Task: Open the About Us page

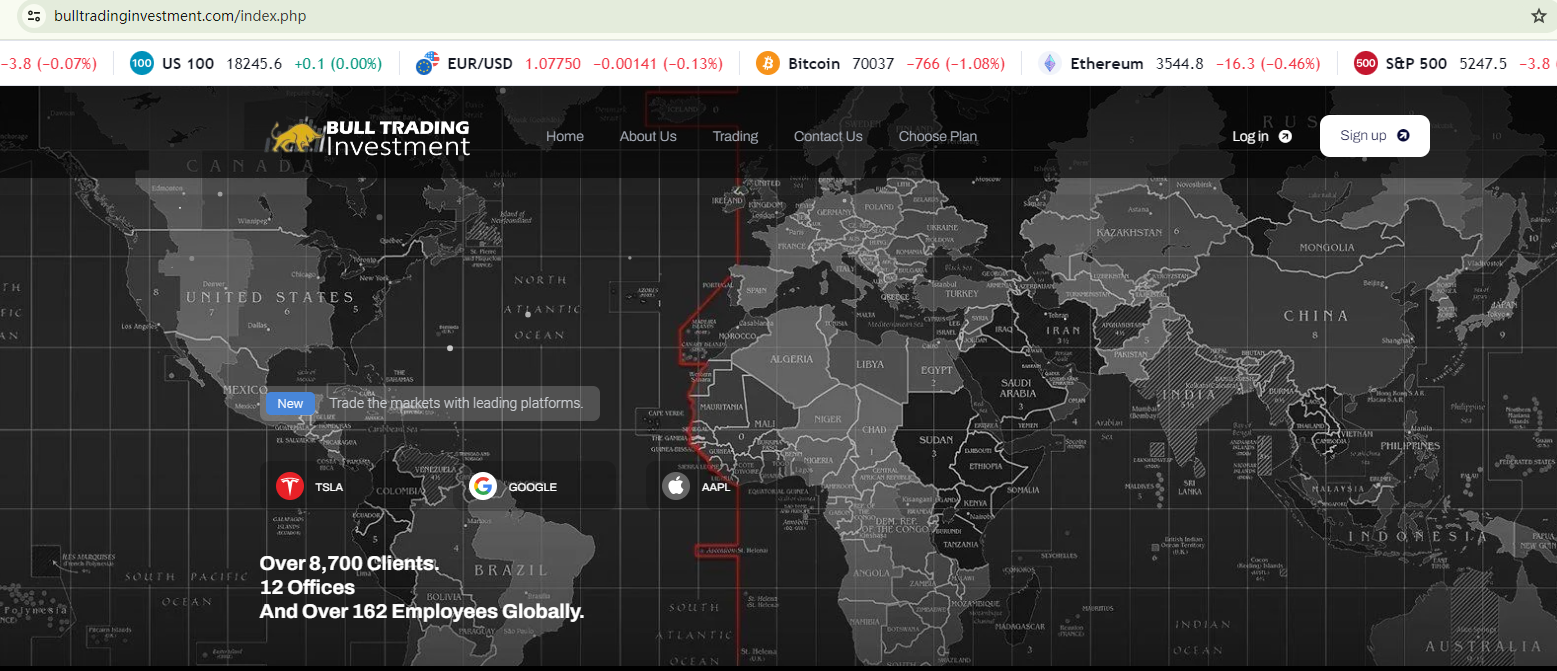Action: pyautogui.click(x=648, y=136)
